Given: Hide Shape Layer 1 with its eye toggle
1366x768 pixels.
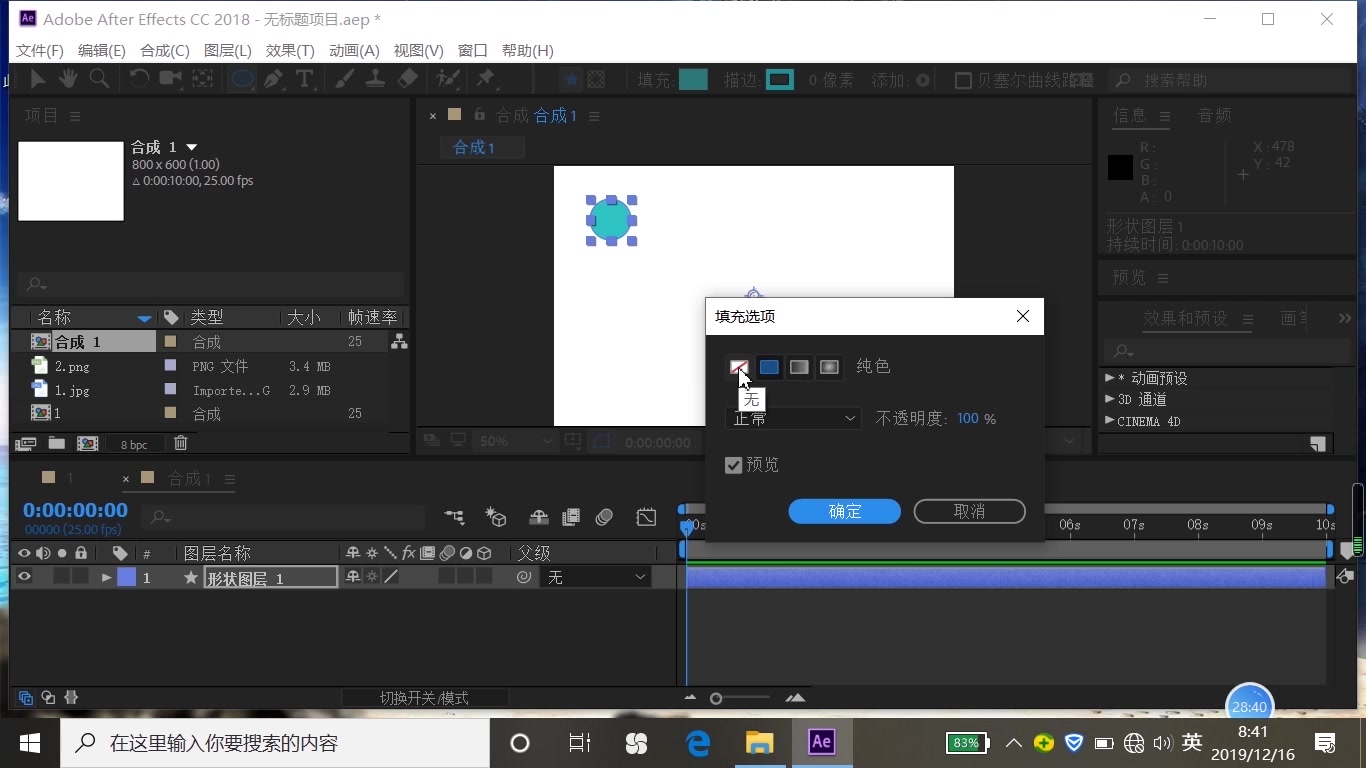Looking at the screenshot, I should coord(24,577).
